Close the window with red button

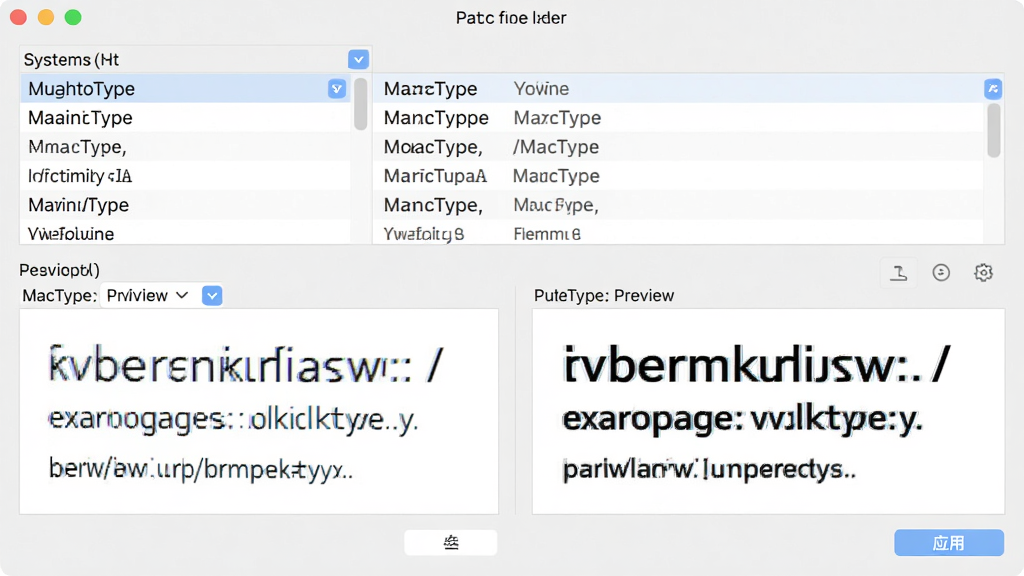tap(19, 18)
